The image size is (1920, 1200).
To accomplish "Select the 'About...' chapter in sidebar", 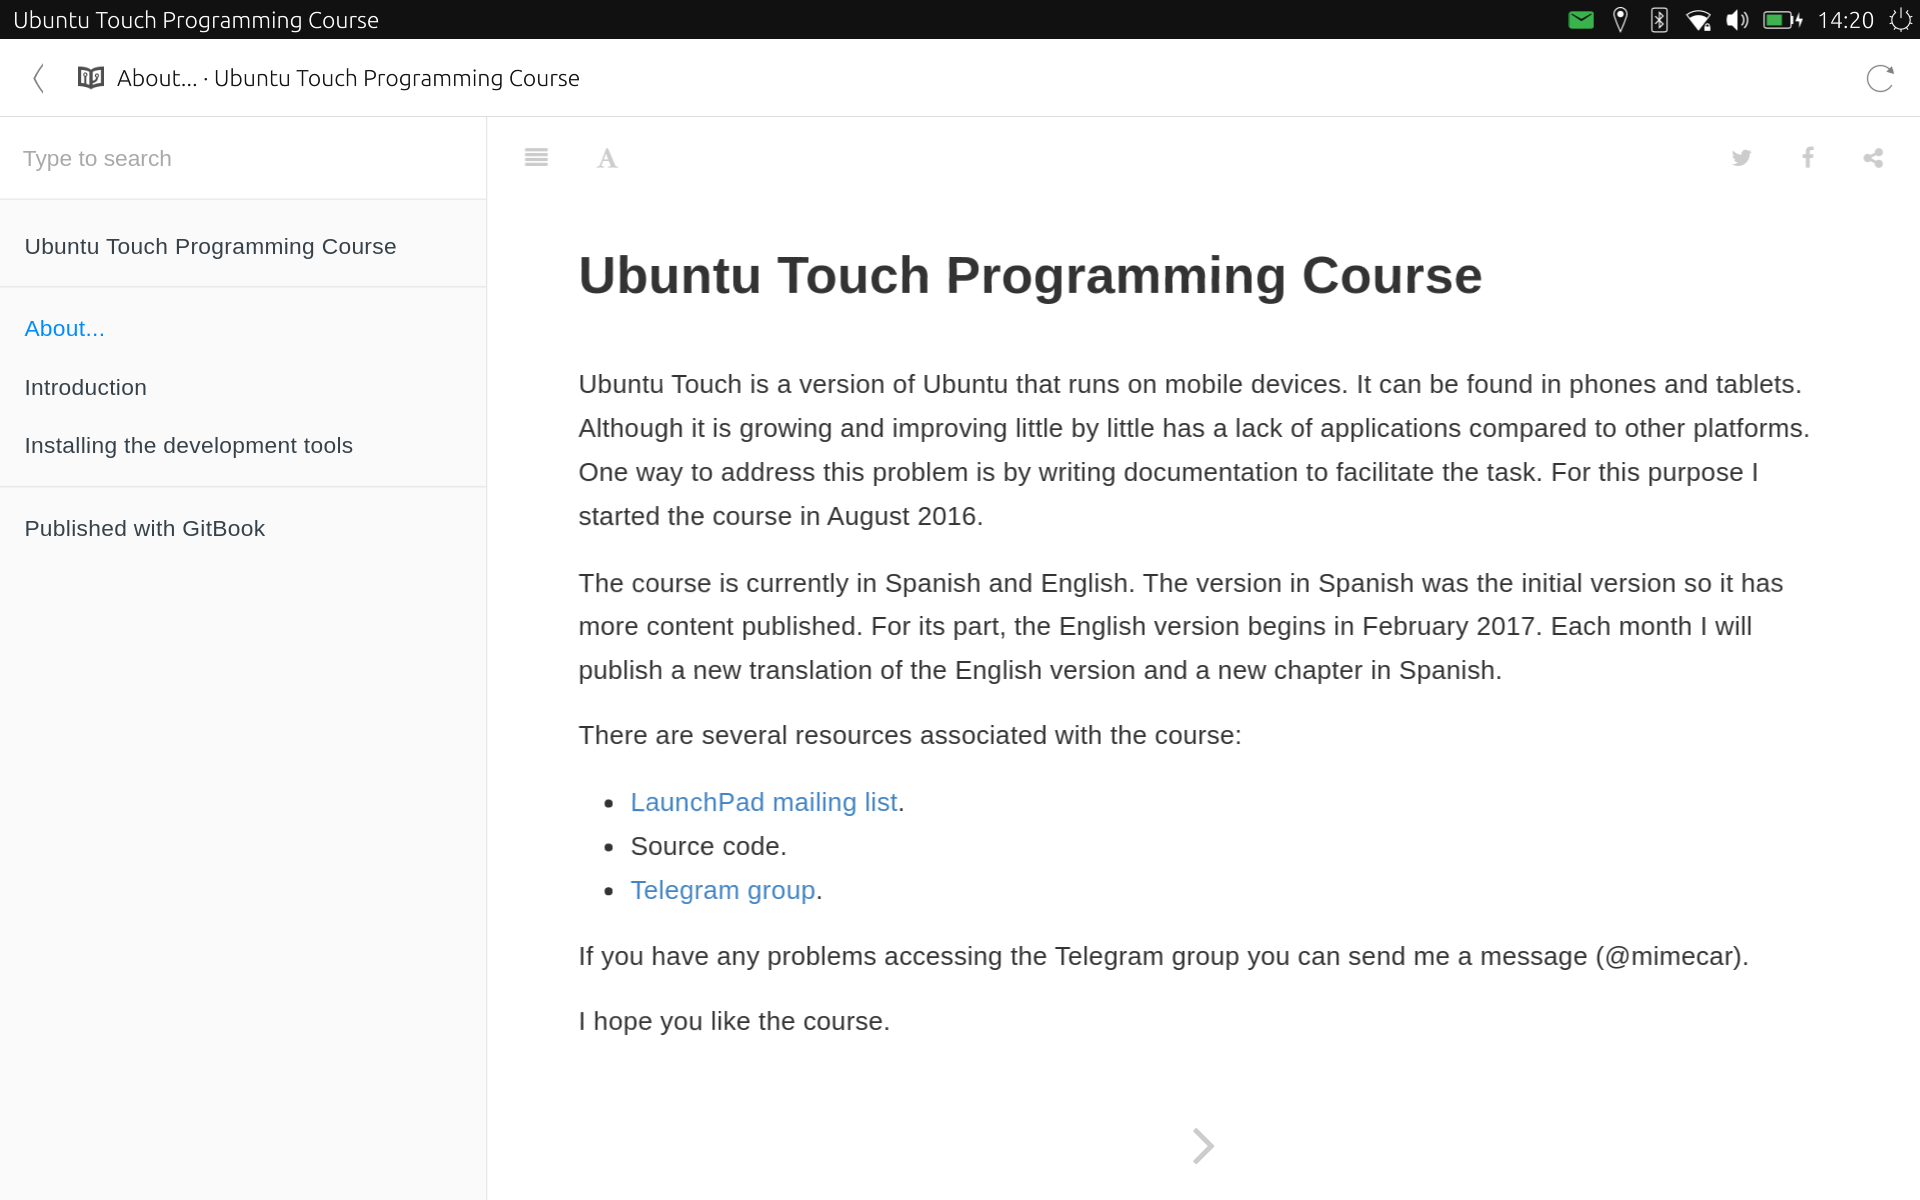I will tap(243, 328).
